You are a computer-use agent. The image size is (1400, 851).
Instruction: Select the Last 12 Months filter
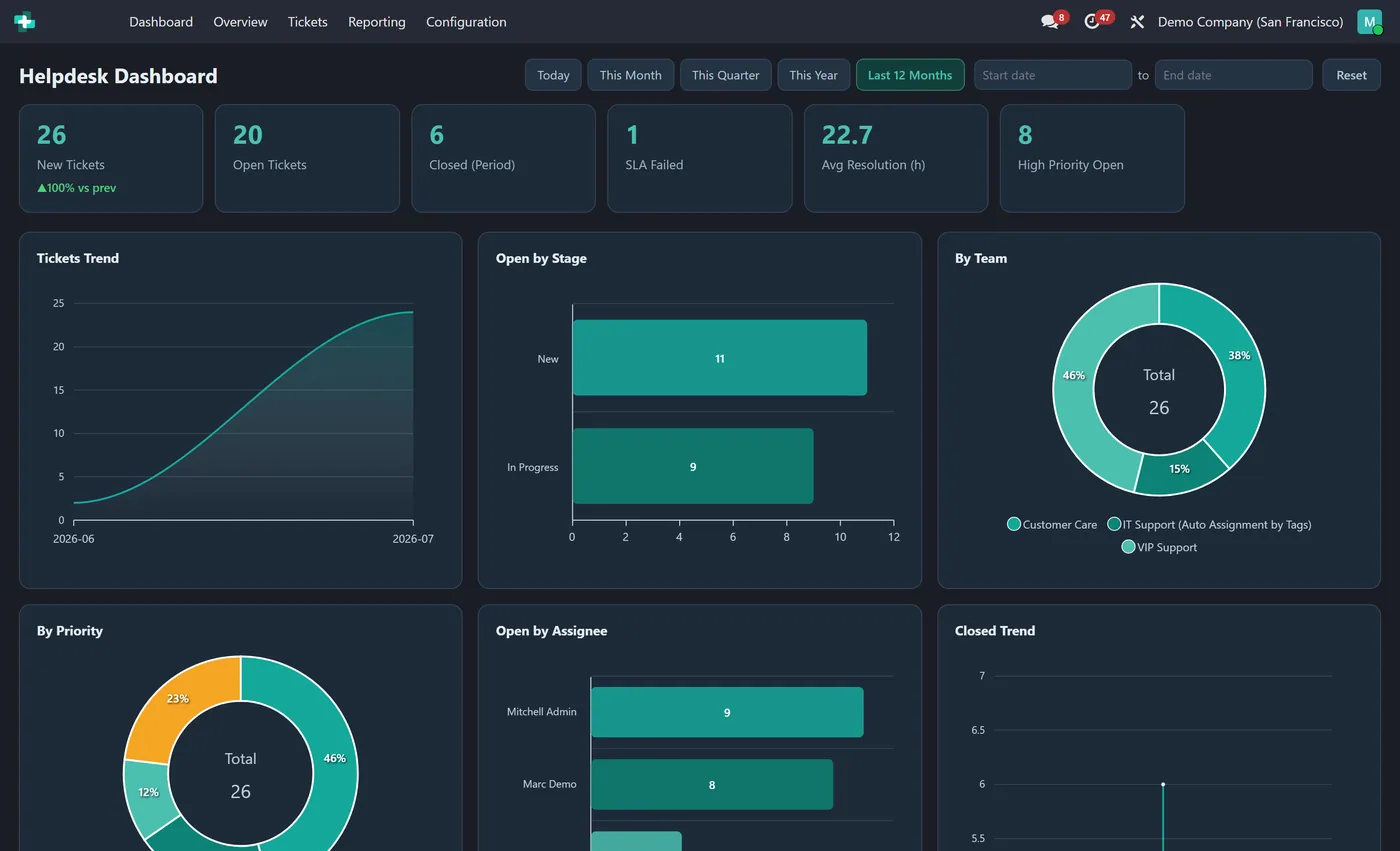910,75
